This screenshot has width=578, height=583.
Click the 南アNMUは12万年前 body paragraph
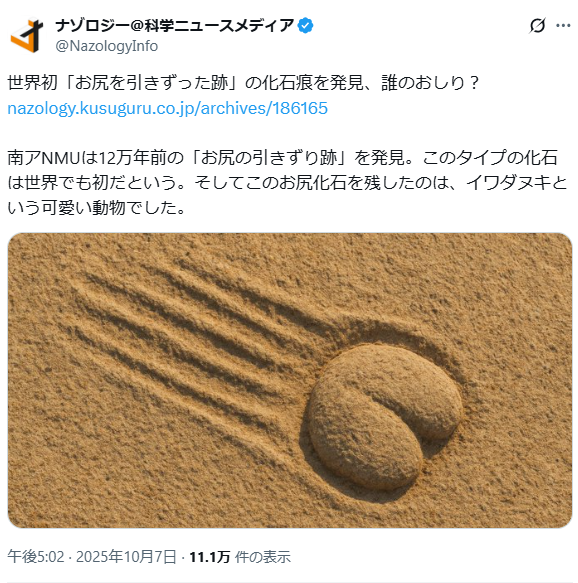[x=287, y=183]
